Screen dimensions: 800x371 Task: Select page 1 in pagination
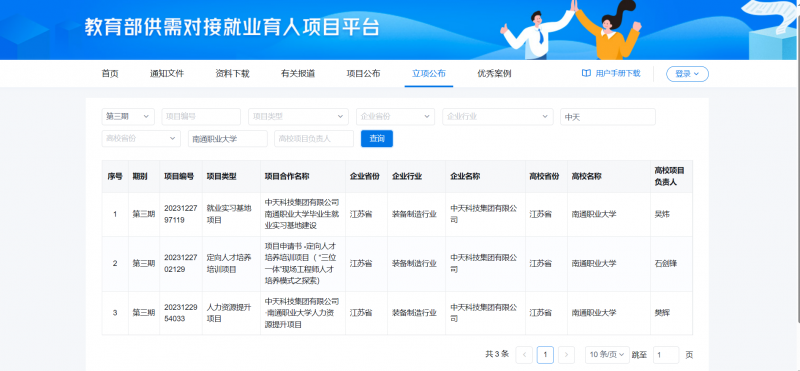click(x=545, y=355)
